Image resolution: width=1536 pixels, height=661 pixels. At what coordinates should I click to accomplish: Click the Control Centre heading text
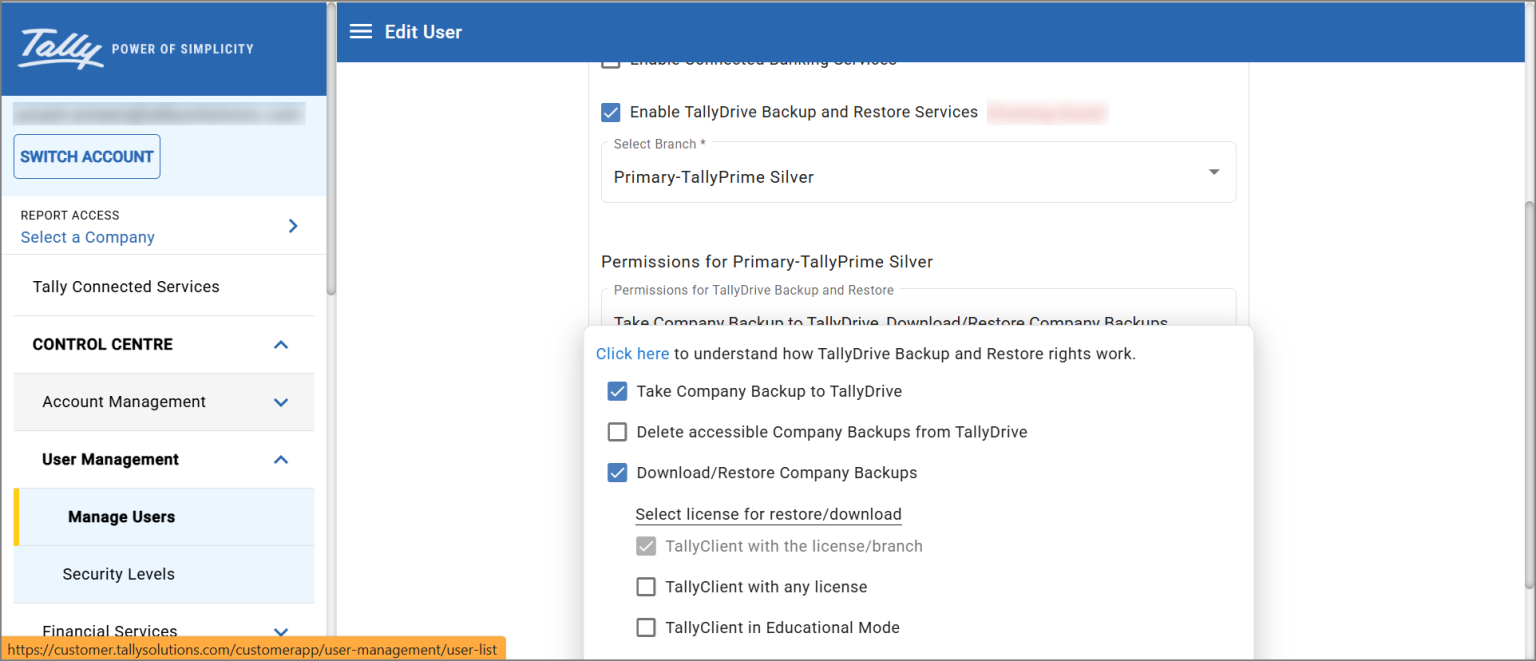103,344
